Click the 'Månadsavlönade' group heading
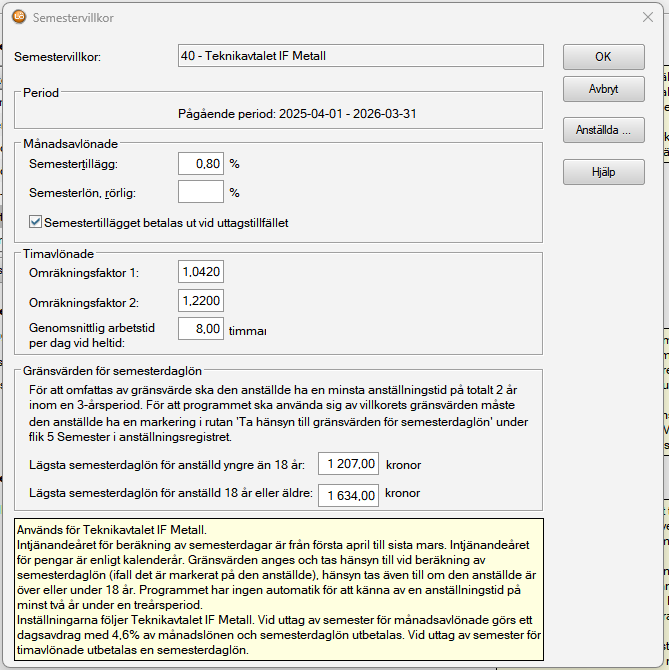Viewport: 669px width, 670px height. (70, 144)
